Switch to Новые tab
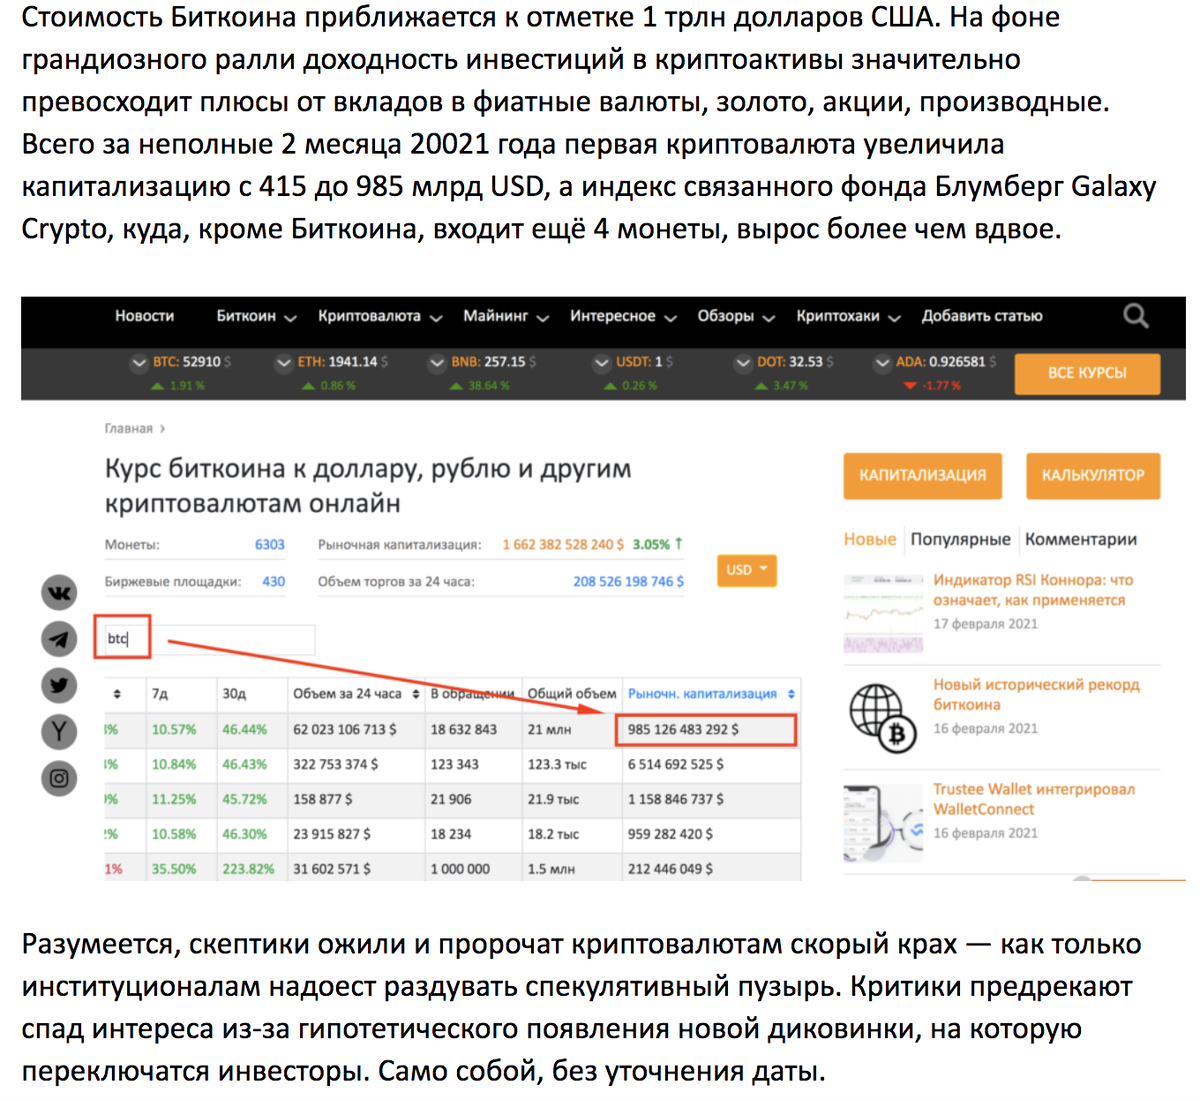 tap(870, 539)
